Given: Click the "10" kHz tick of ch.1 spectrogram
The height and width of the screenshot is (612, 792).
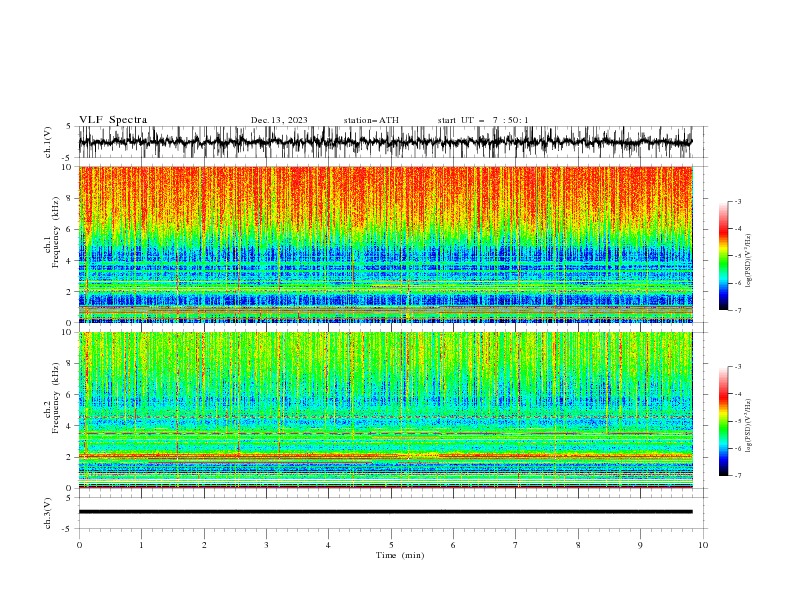Looking at the screenshot, I should pos(68,167).
